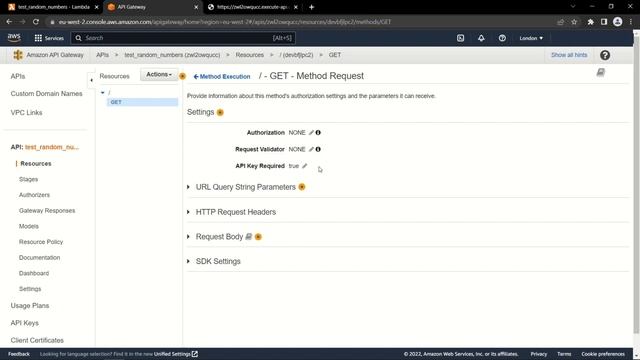The width and height of the screenshot is (640, 360).
Task: Open the London region selector
Action: 531,38
